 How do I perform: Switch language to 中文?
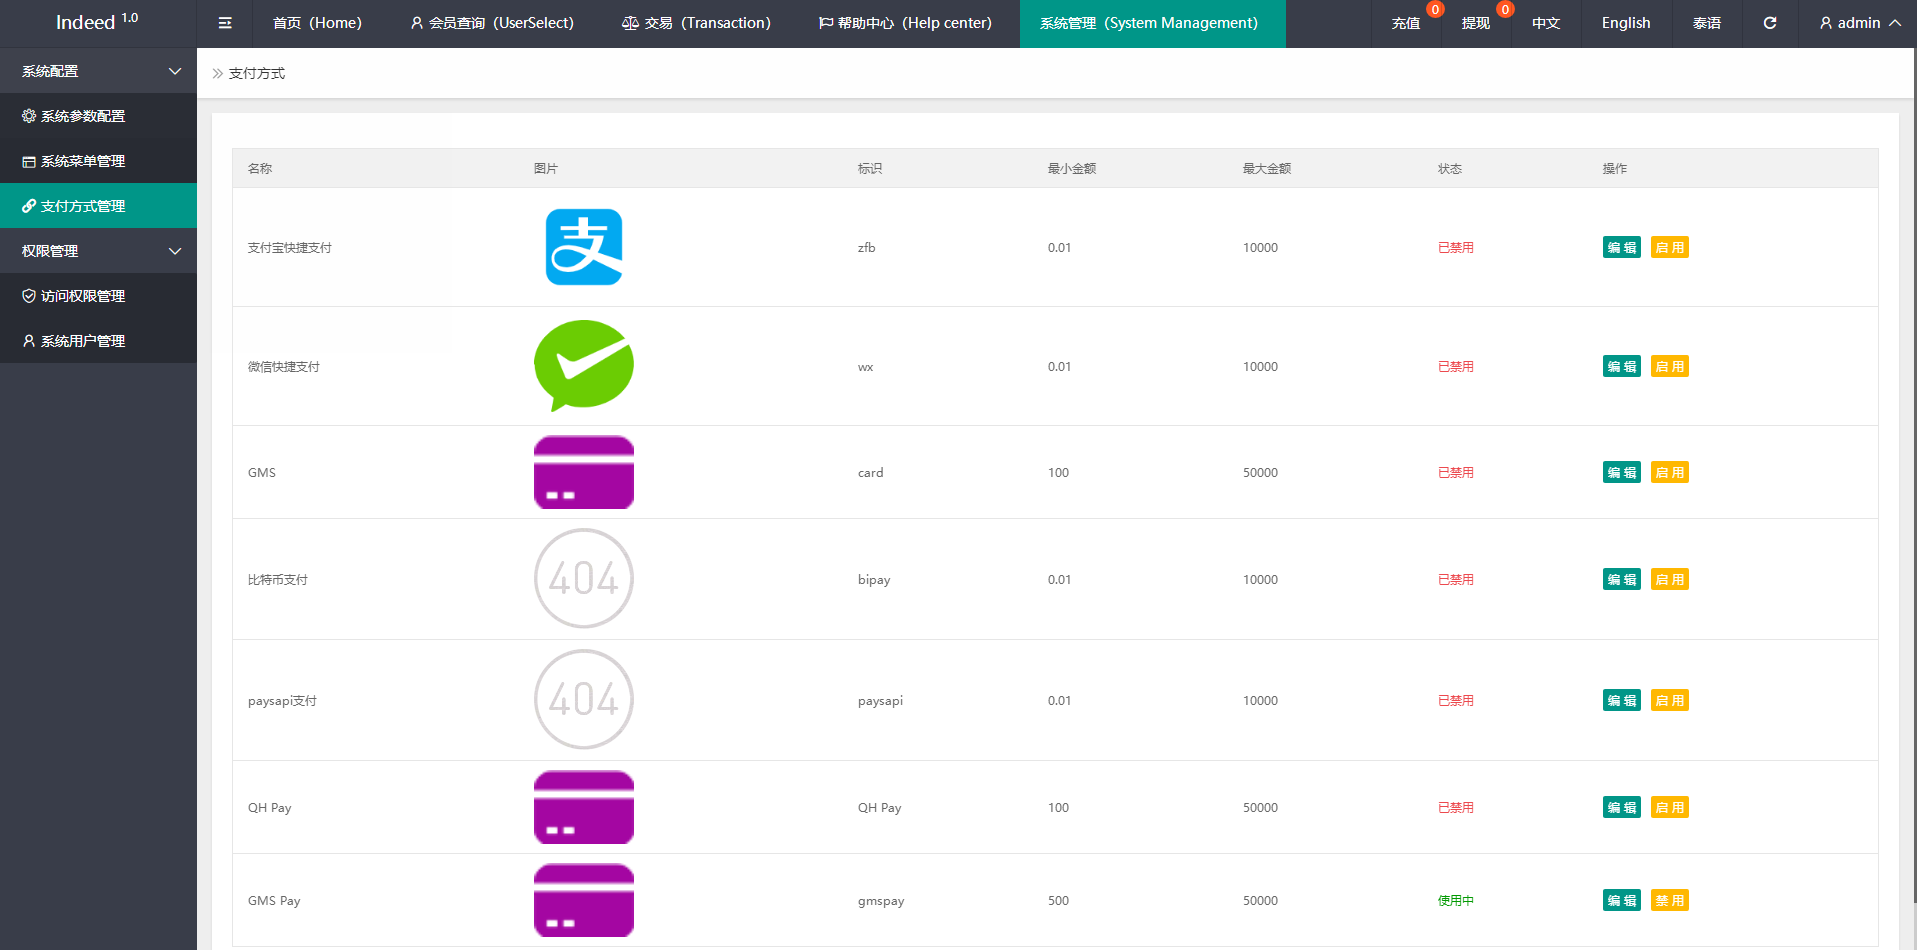pyautogui.click(x=1546, y=23)
